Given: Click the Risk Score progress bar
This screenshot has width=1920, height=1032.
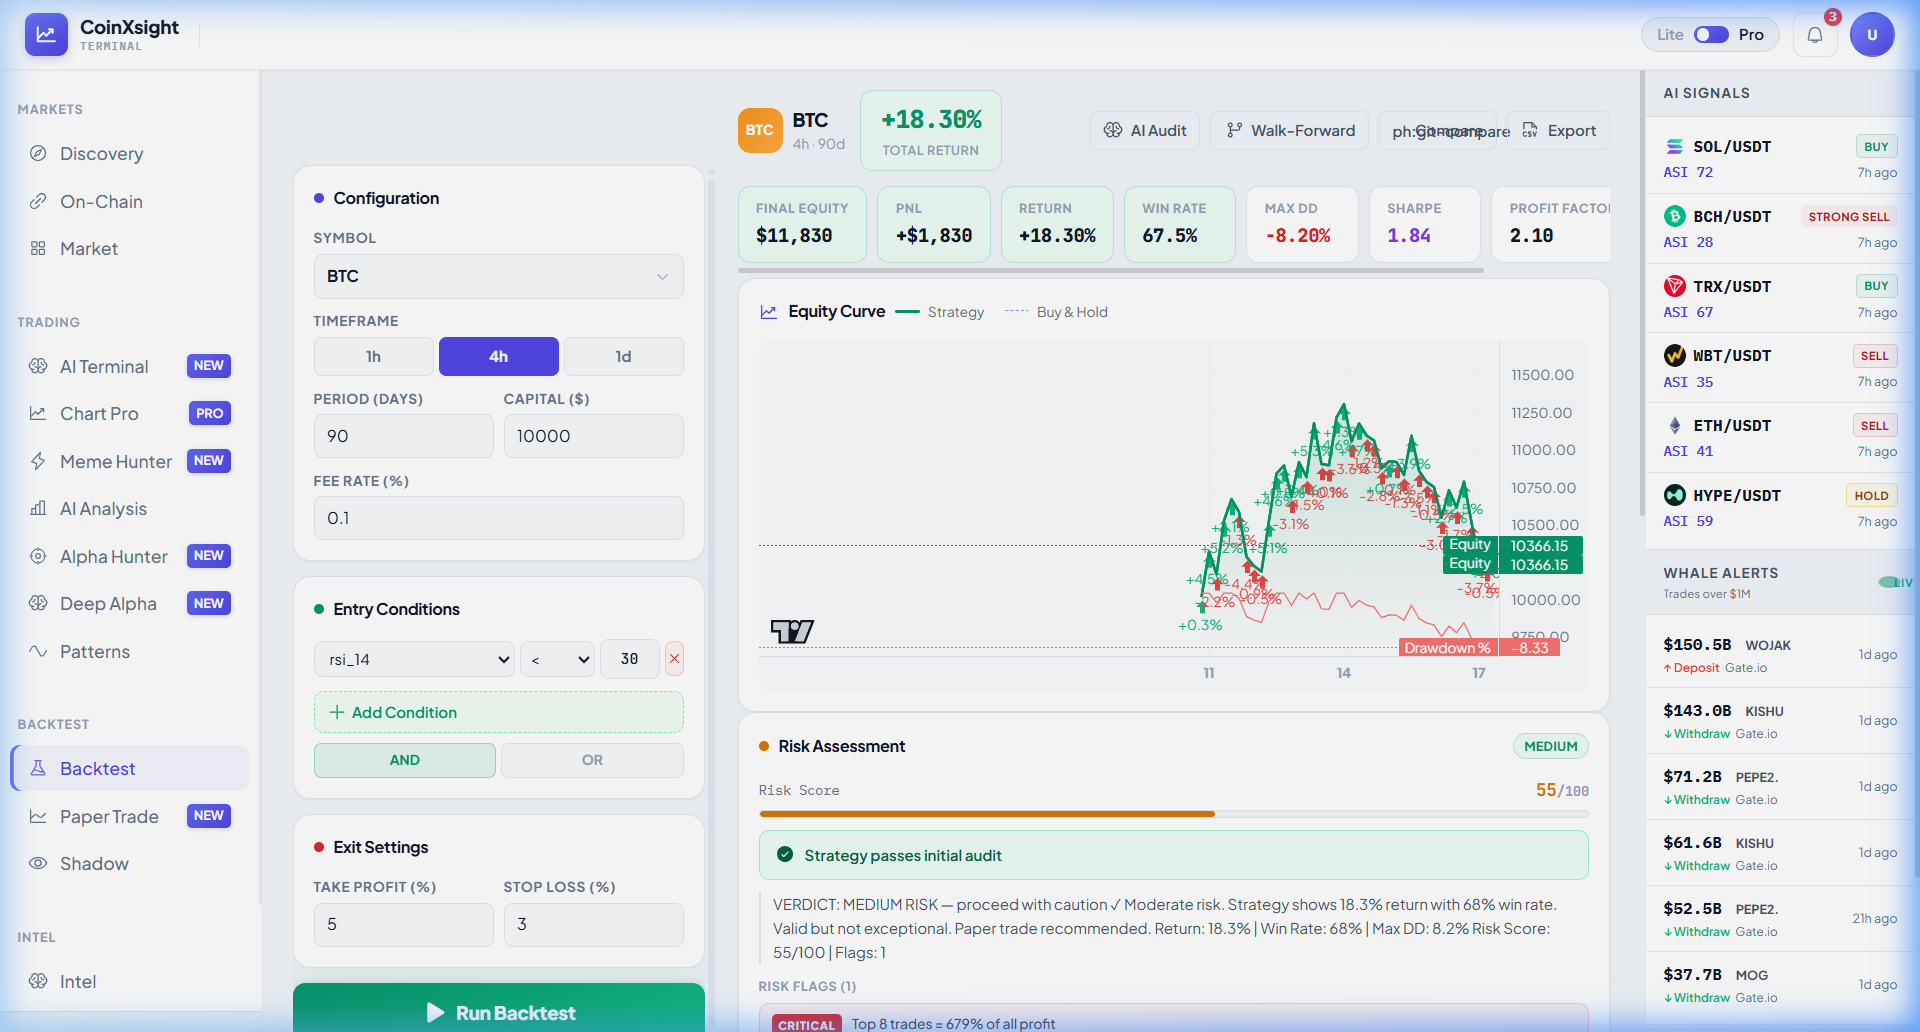Looking at the screenshot, I should click(x=1174, y=814).
